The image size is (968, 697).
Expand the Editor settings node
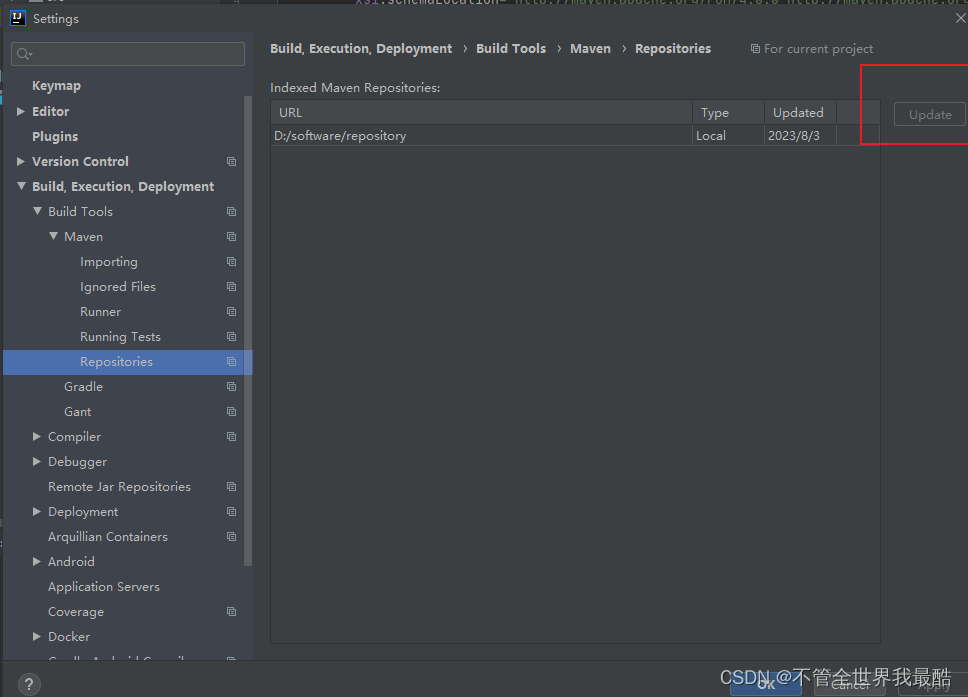pyautogui.click(x=20, y=111)
